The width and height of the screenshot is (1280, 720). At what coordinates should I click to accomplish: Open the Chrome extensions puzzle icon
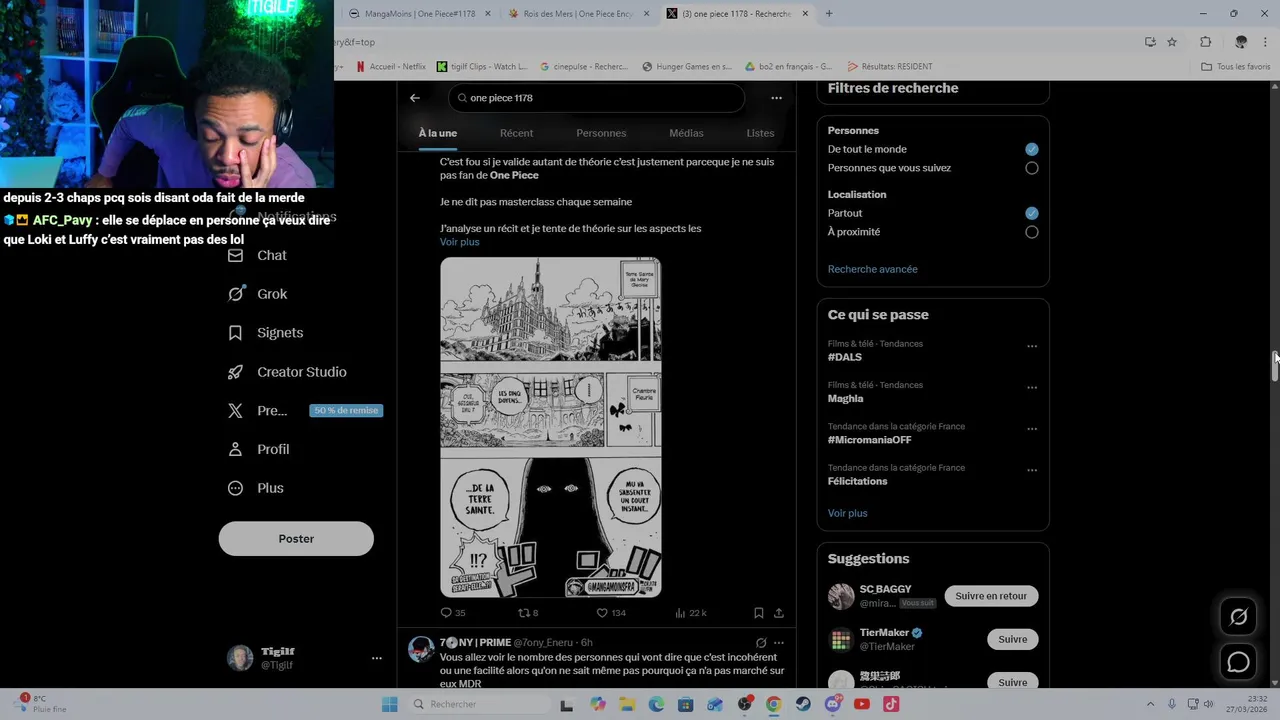click(x=1205, y=42)
